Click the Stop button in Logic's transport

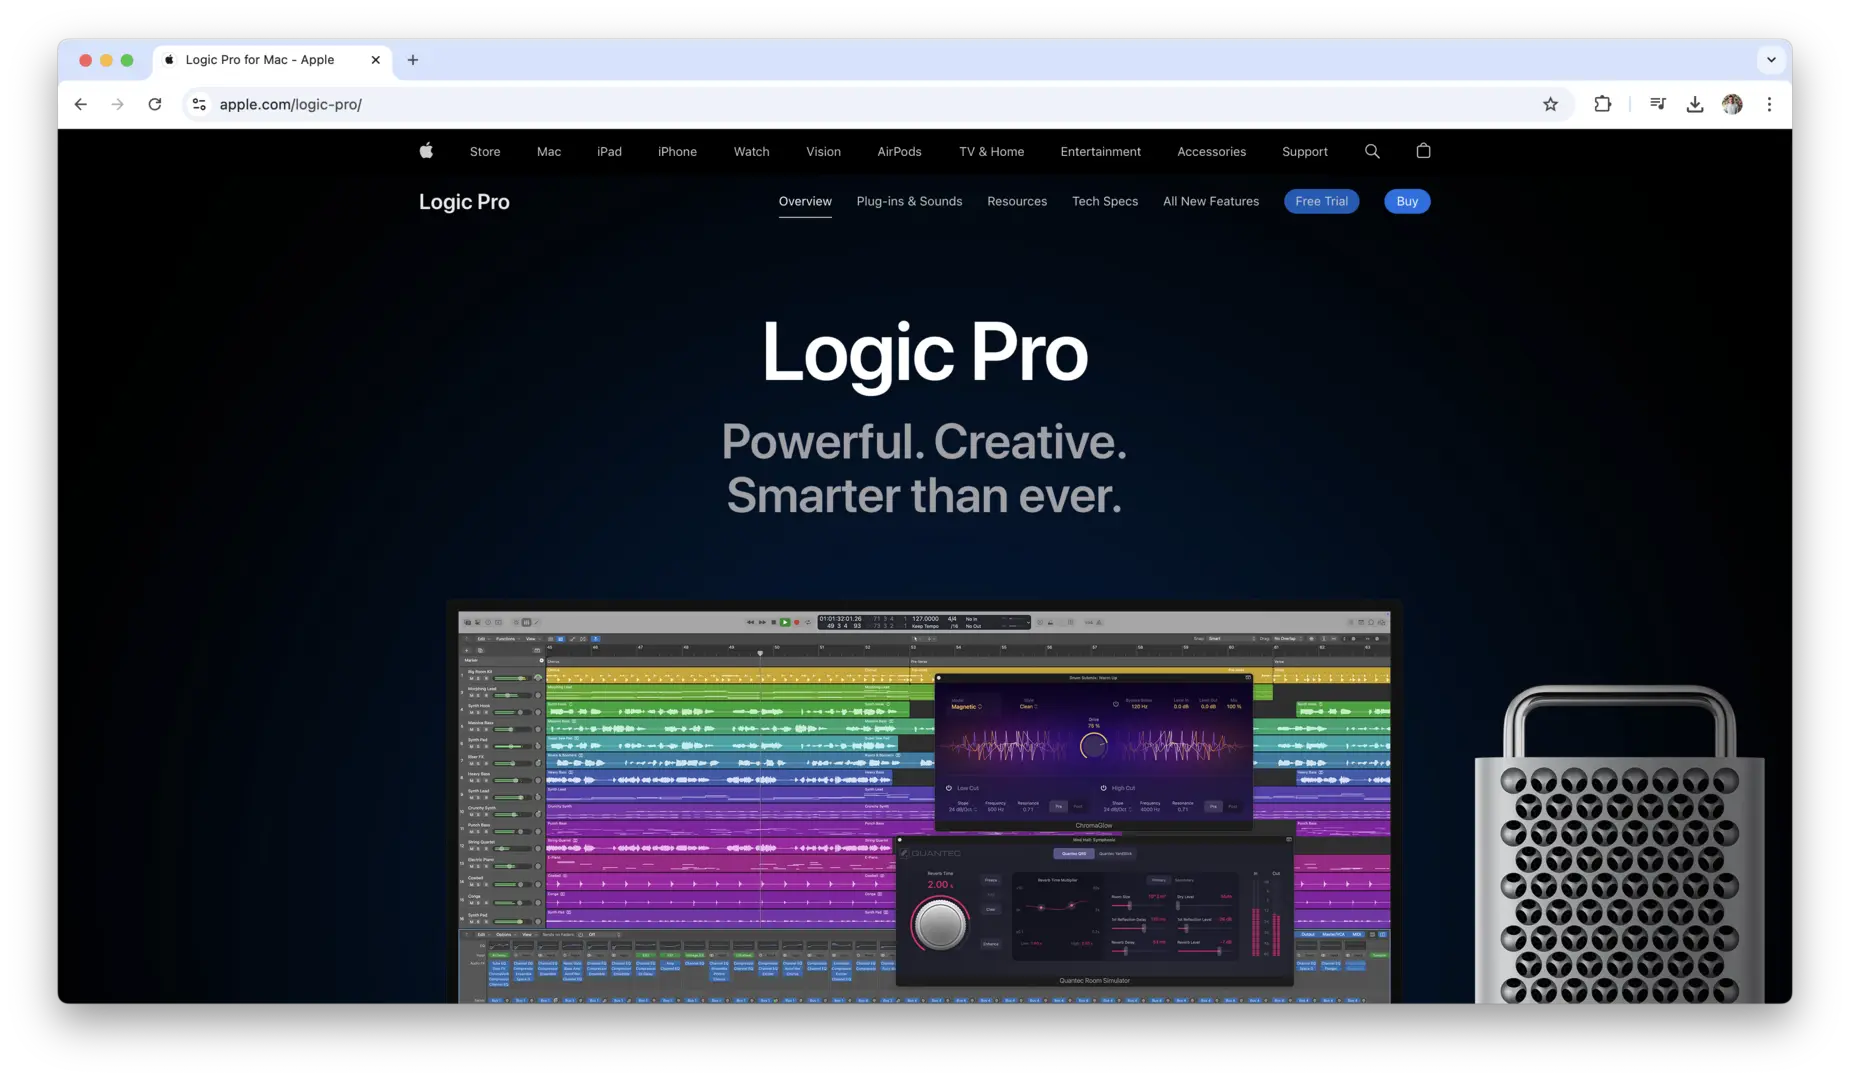pos(773,622)
